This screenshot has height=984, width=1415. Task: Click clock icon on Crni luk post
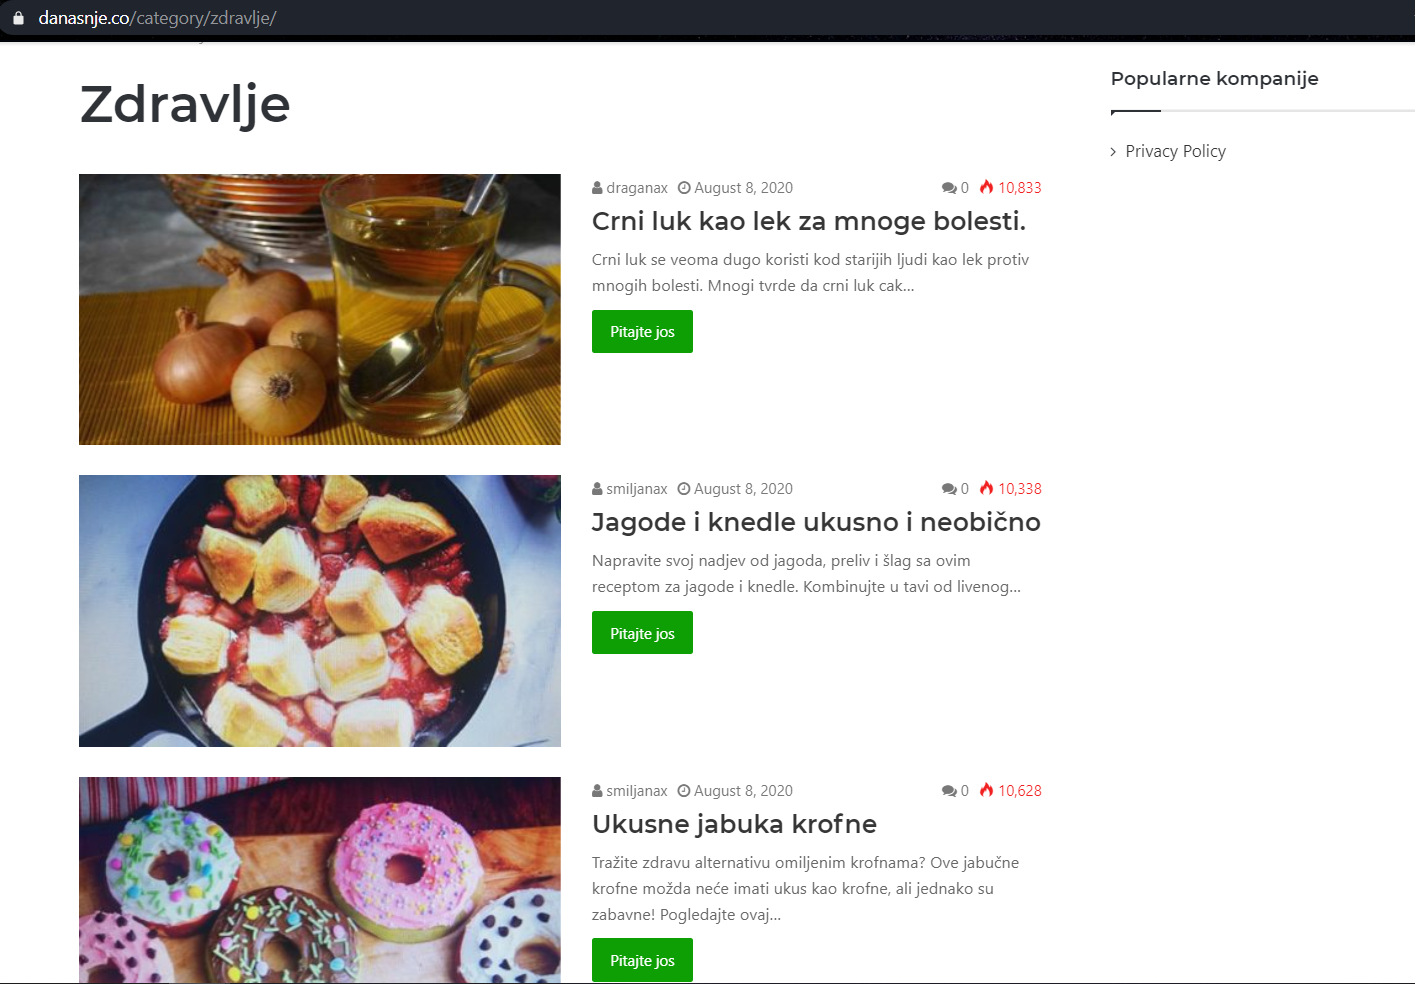tap(684, 188)
